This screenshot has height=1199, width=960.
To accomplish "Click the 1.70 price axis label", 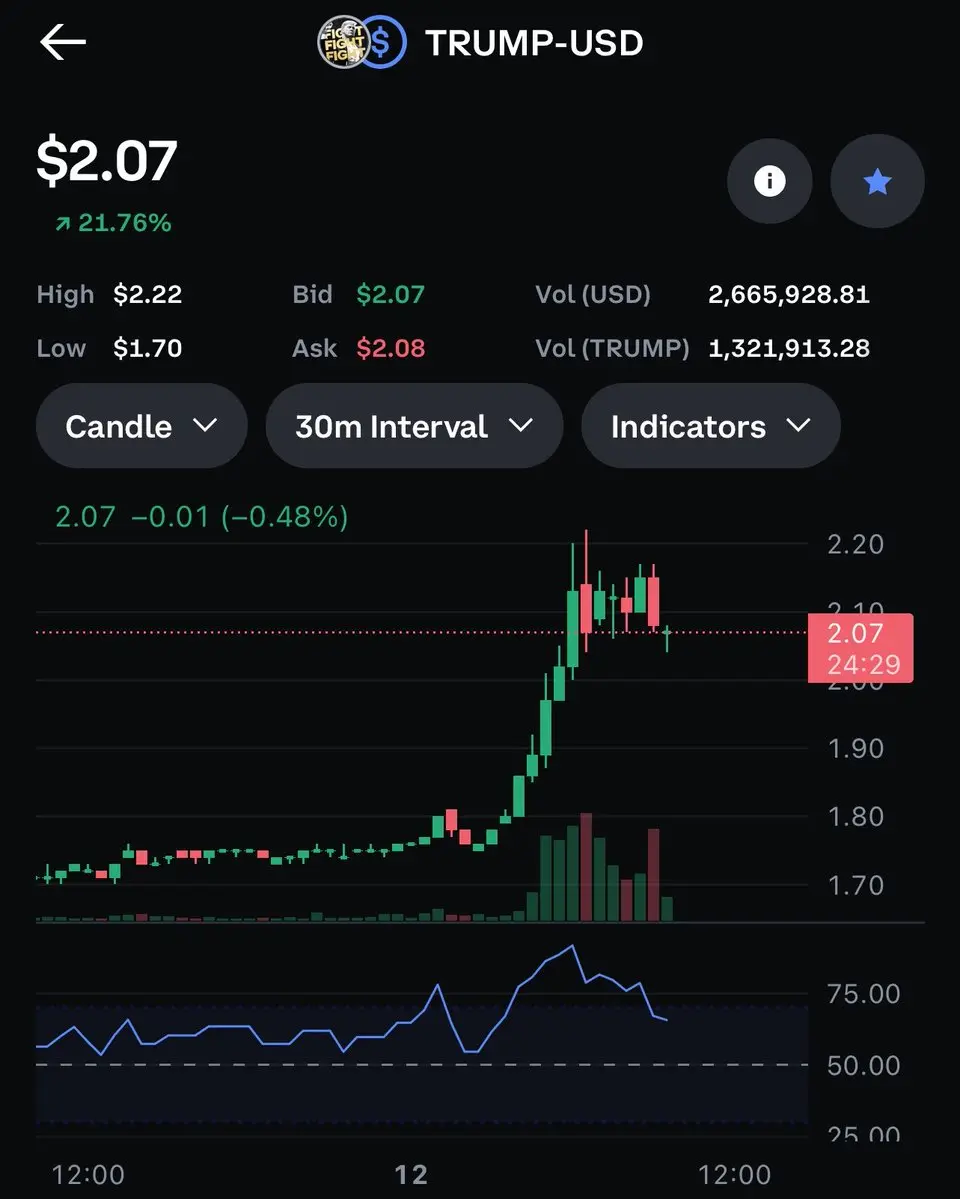I will pos(855,885).
